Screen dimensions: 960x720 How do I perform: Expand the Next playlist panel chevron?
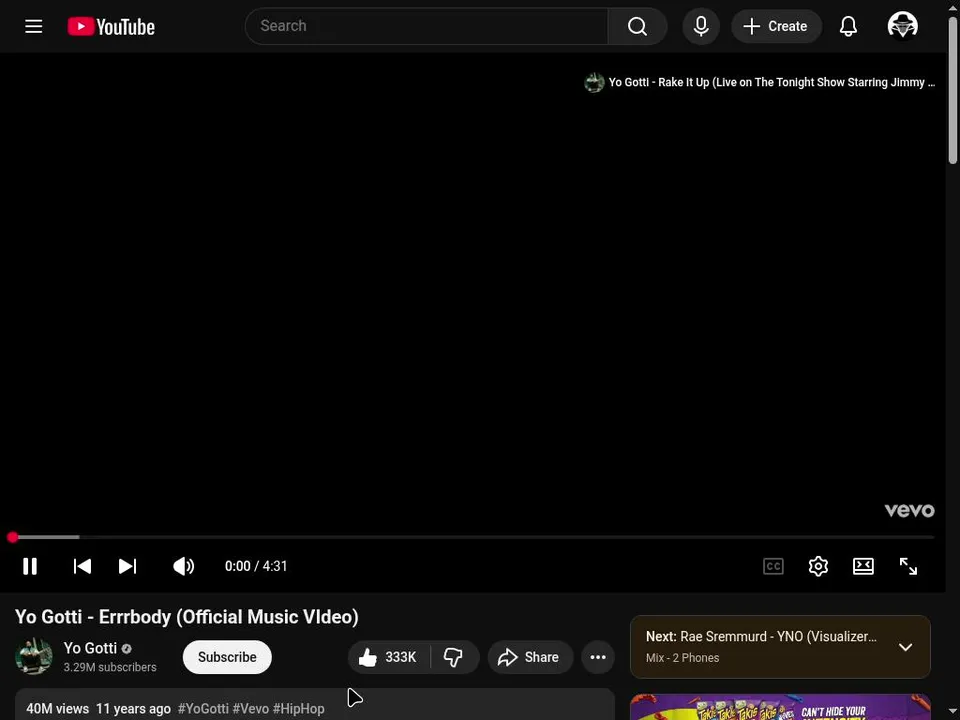(x=905, y=647)
